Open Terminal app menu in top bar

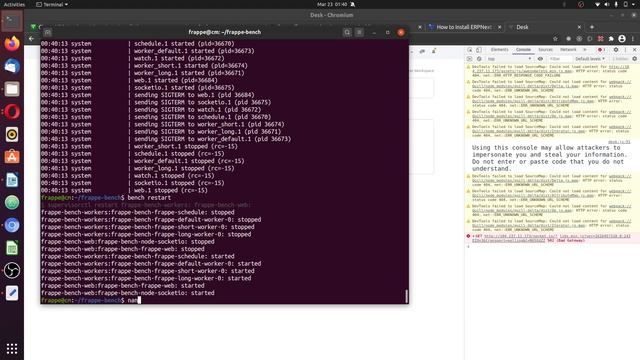point(52,4)
